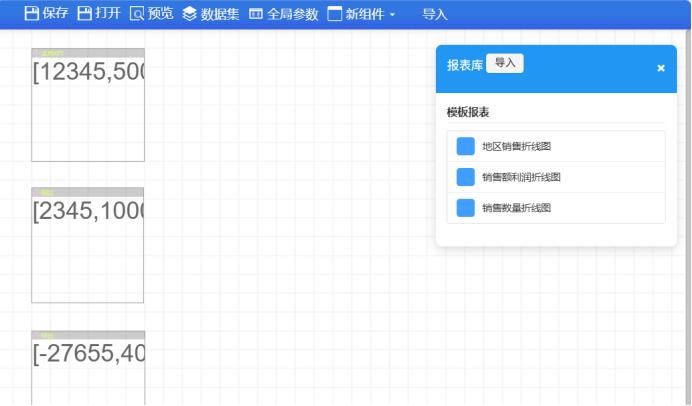Click the 保存 label in the toolbar

click(55, 13)
